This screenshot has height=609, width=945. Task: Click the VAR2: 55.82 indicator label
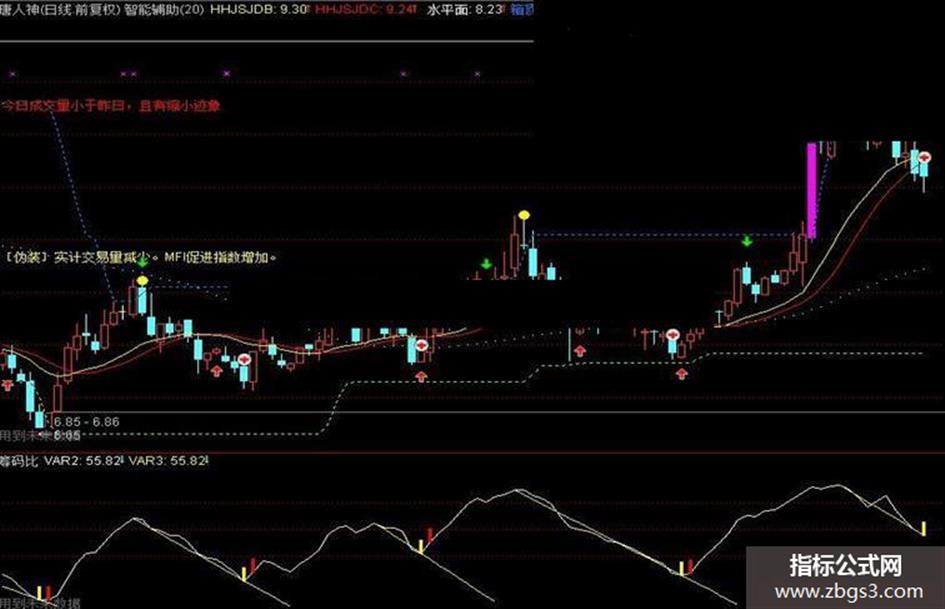[x=83, y=461]
